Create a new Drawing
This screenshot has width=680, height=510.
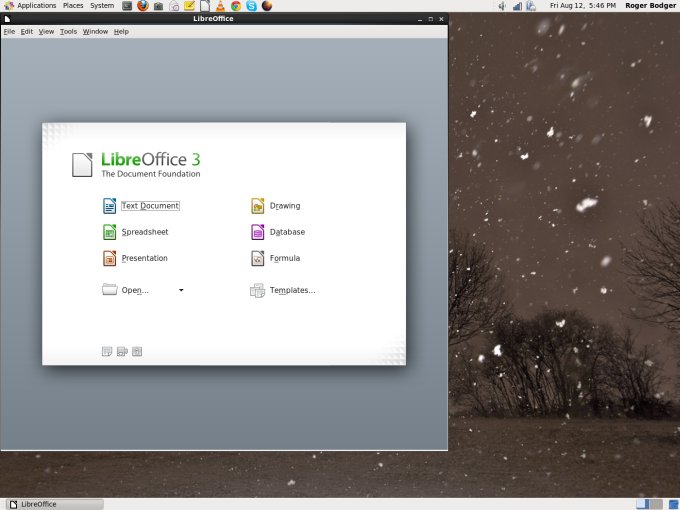tap(275, 206)
